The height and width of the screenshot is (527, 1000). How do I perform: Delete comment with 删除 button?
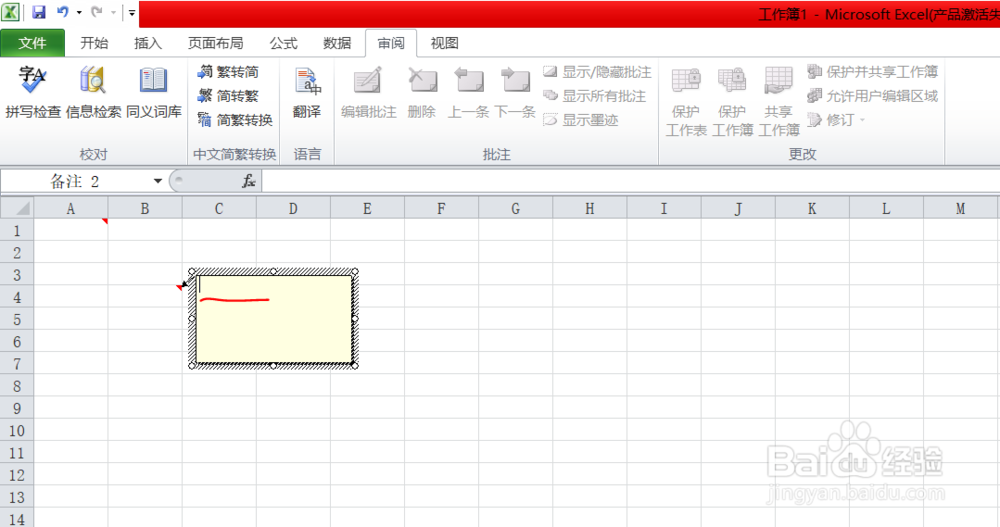coord(422,93)
